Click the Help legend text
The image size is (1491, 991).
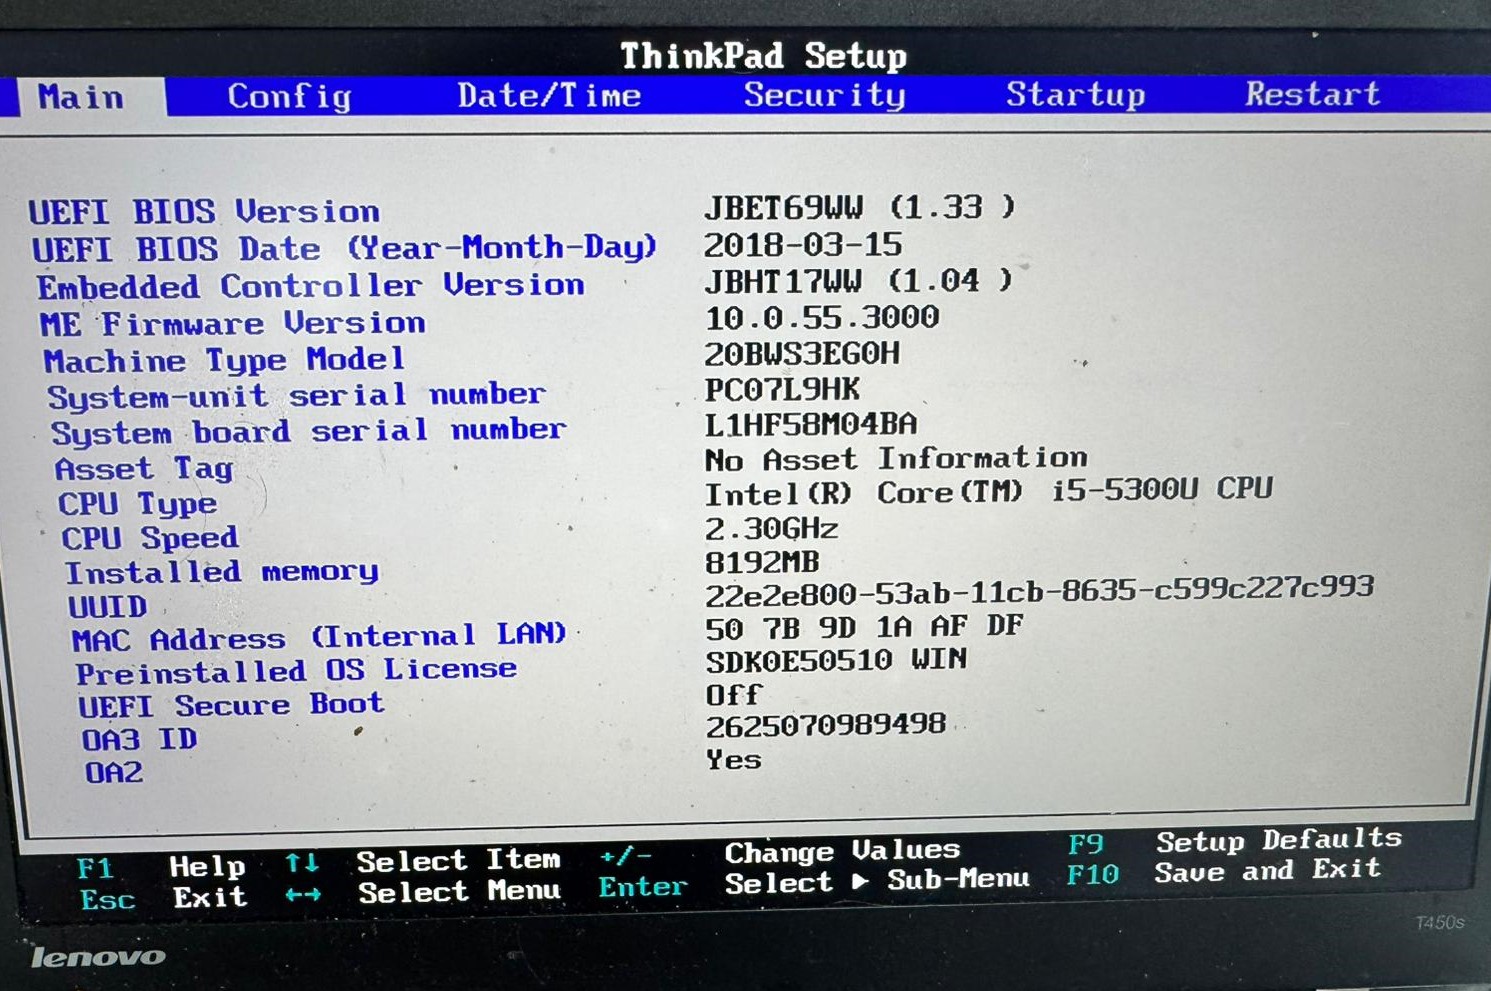pyautogui.click(x=207, y=866)
